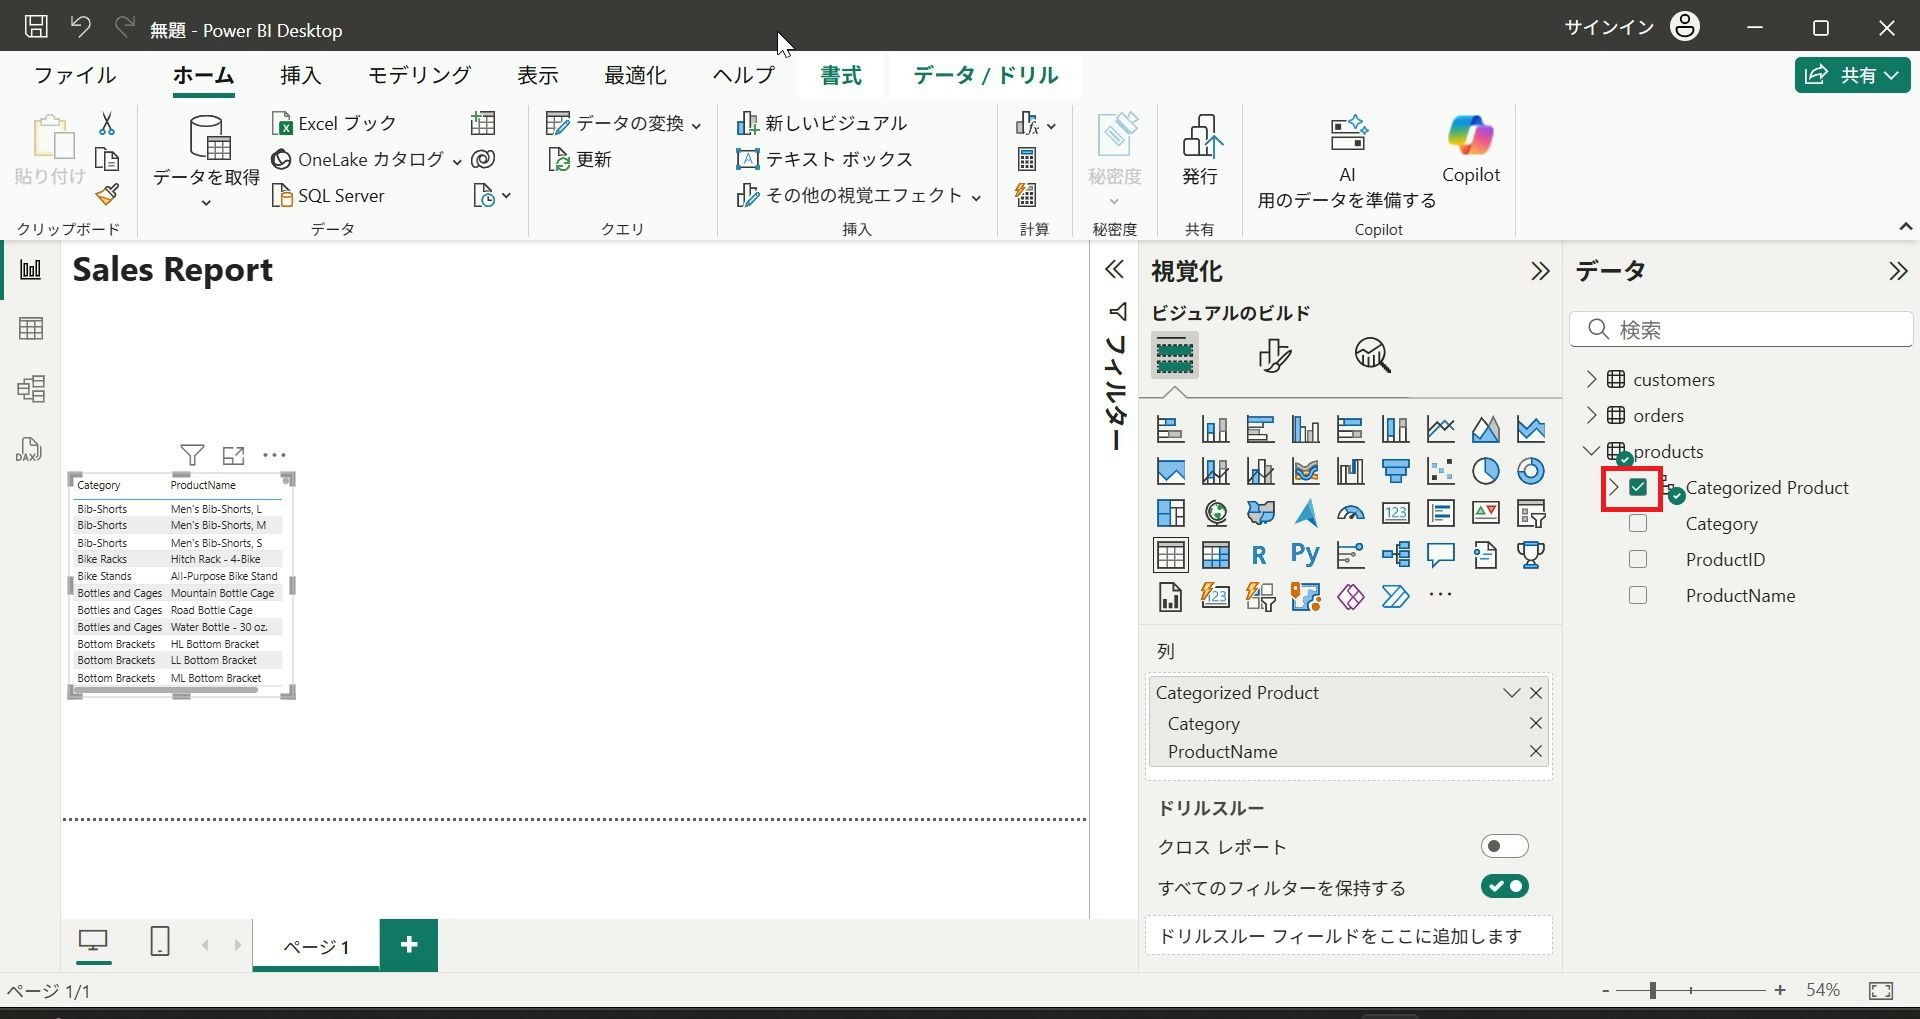Screen dimensions: 1920x1019
Task: Open the 共有 dropdown button
Action: tap(1852, 75)
